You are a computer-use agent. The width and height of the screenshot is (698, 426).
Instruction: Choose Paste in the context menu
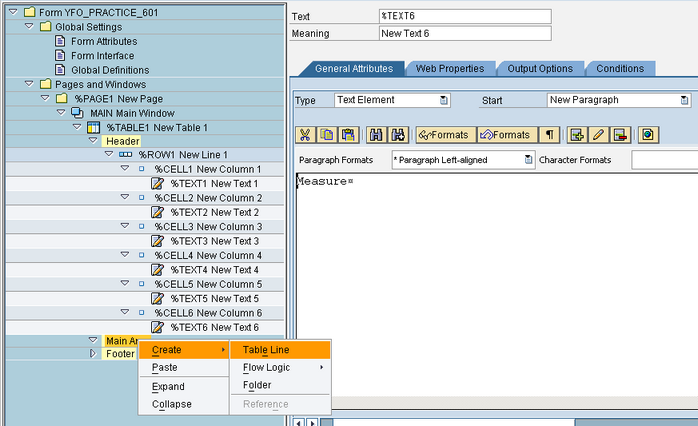pyautogui.click(x=184, y=368)
